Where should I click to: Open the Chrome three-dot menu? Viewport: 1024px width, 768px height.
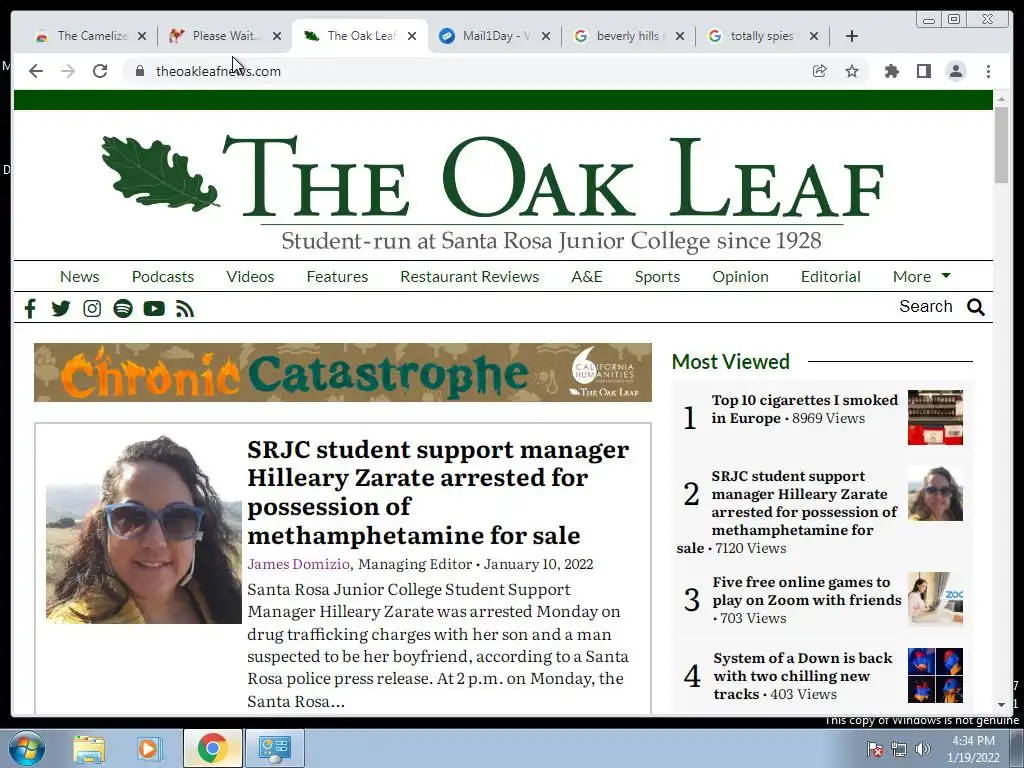pyautogui.click(x=988, y=71)
